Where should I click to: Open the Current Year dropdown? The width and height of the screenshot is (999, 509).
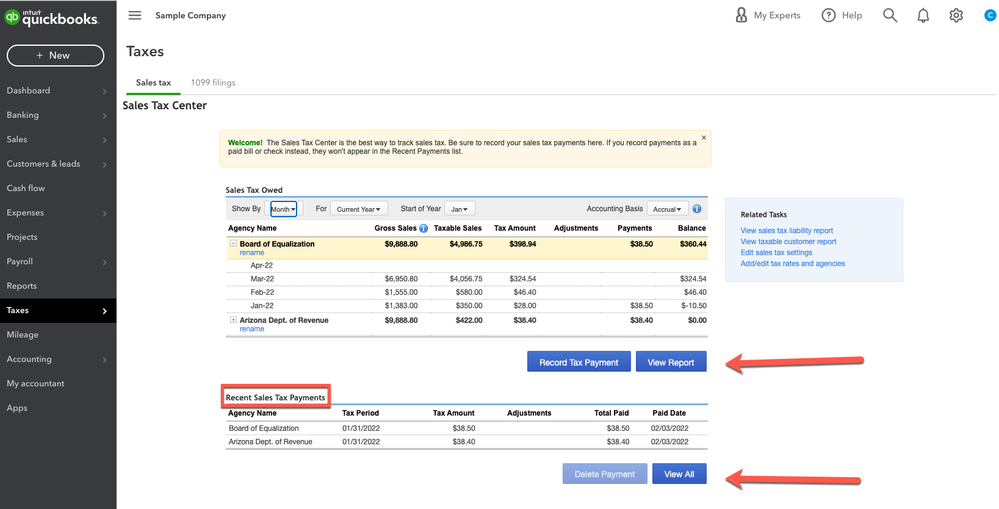click(x=359, y=209)
